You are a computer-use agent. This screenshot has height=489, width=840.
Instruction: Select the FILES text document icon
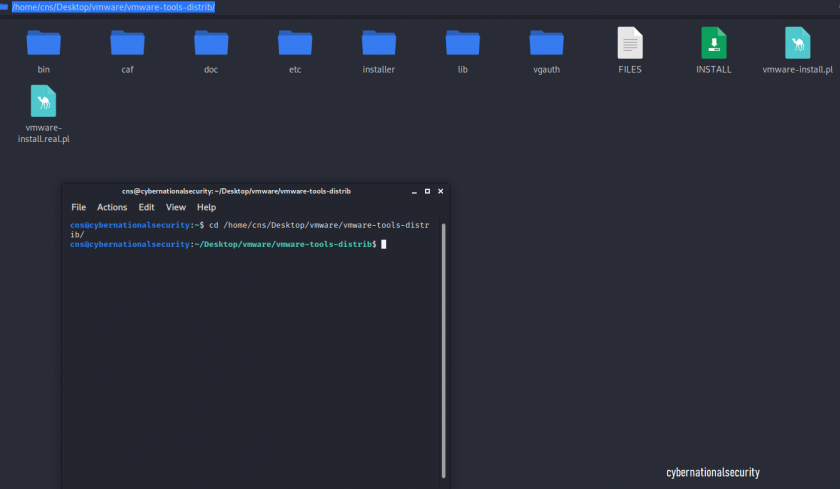630,43
